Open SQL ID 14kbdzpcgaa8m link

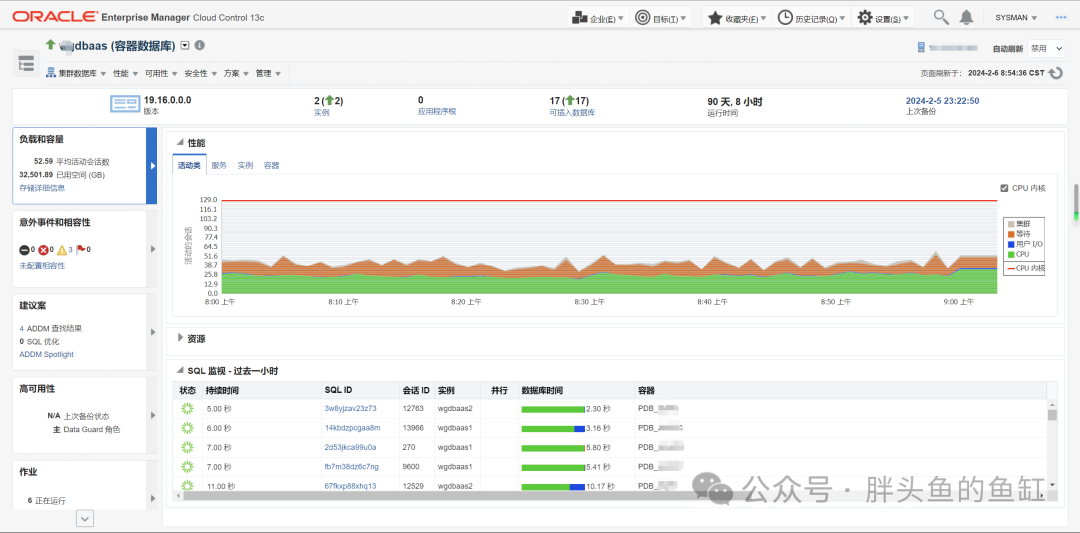(352, 428)
